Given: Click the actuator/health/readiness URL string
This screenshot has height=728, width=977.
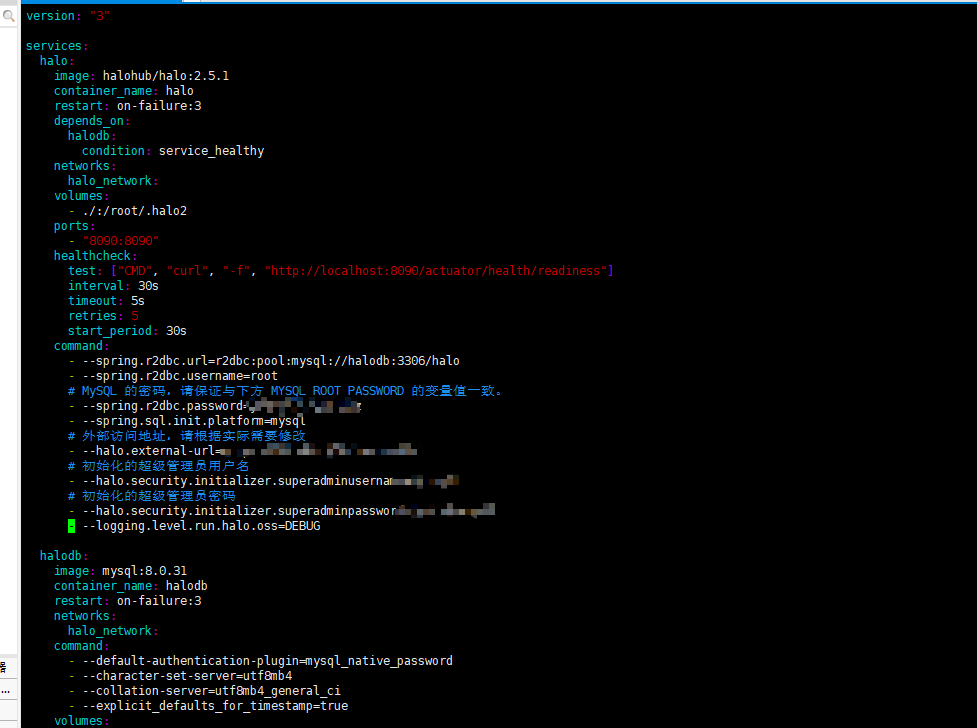Looking at the screenshot, I should 436,271.
